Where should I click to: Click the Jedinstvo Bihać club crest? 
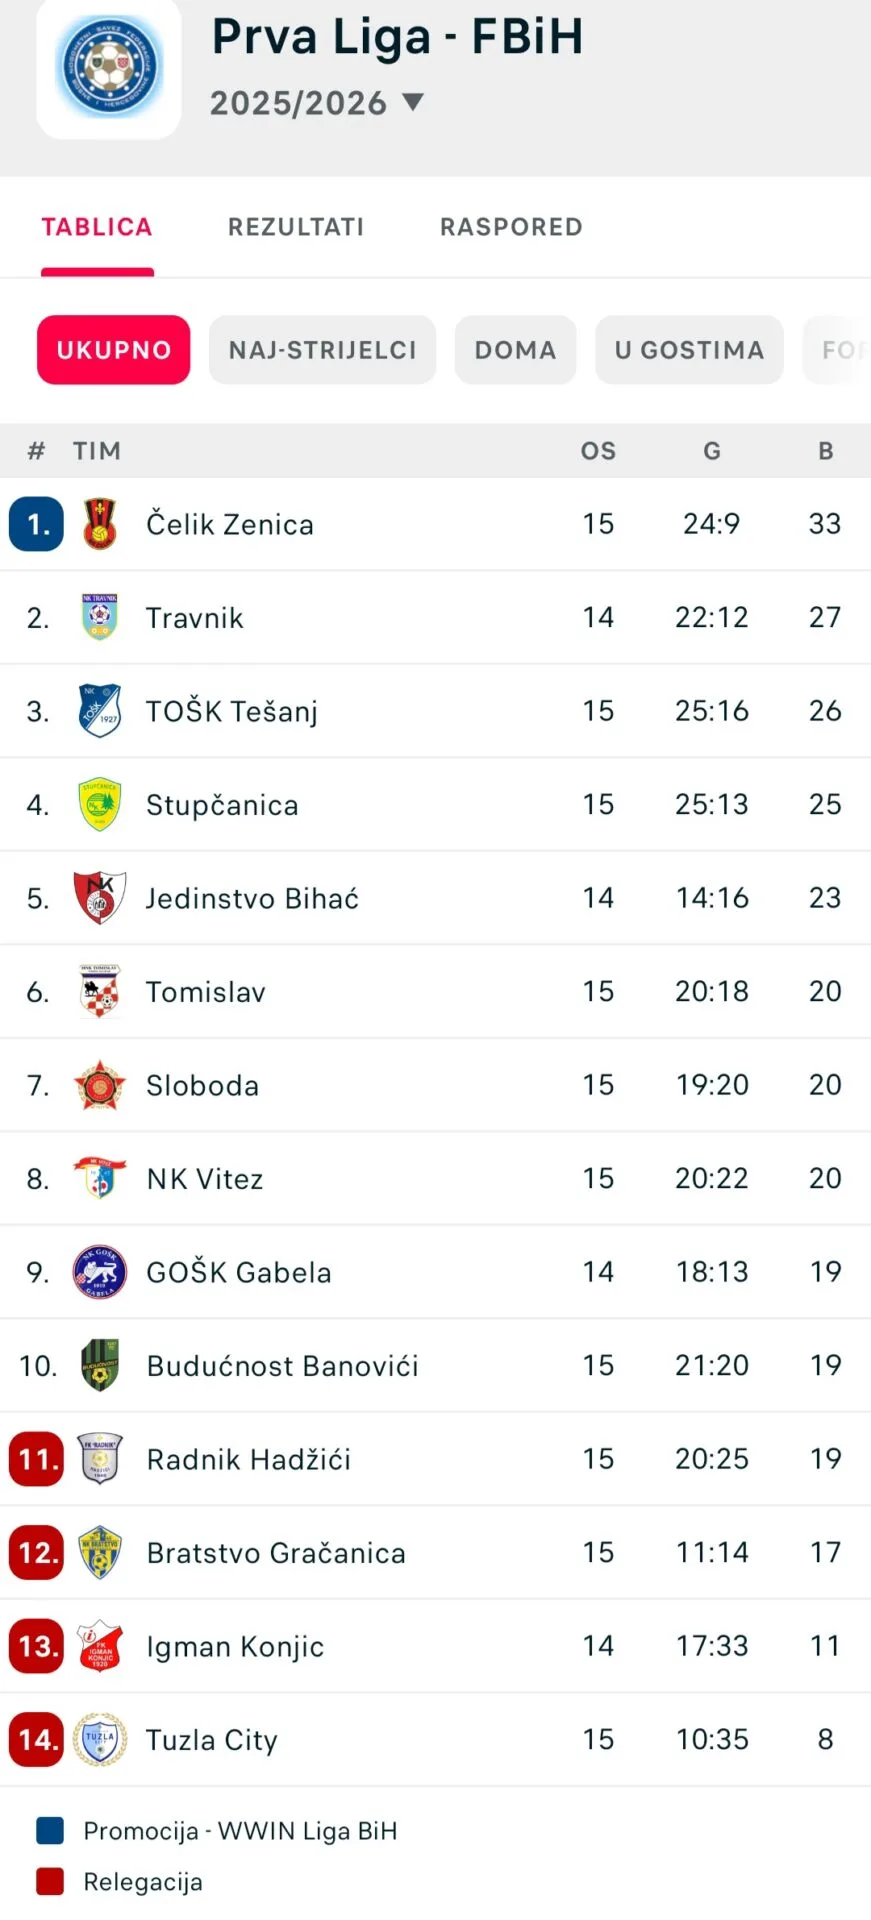[100, 898]
